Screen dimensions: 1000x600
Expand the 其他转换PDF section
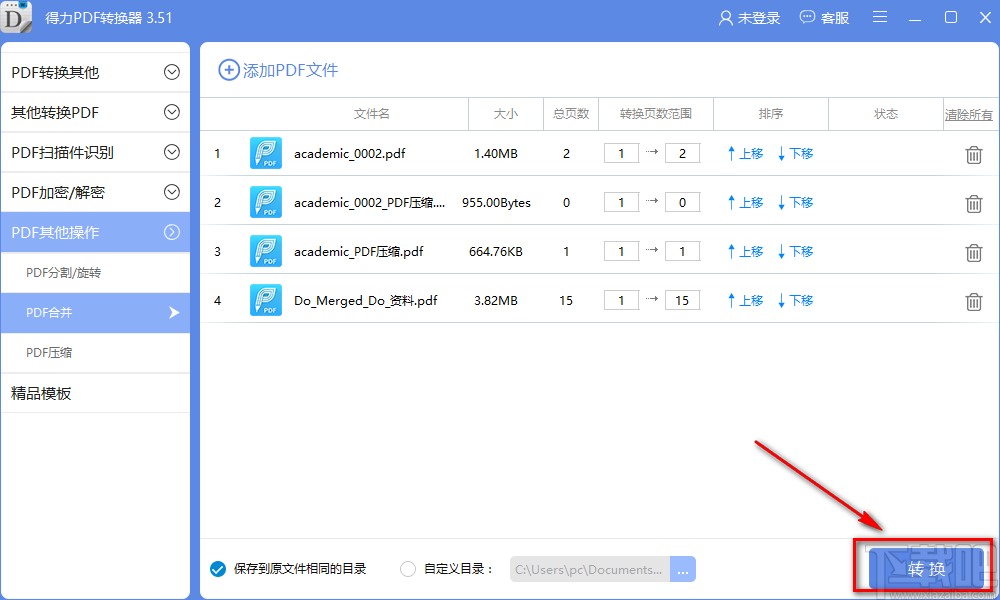pos(96,112)
